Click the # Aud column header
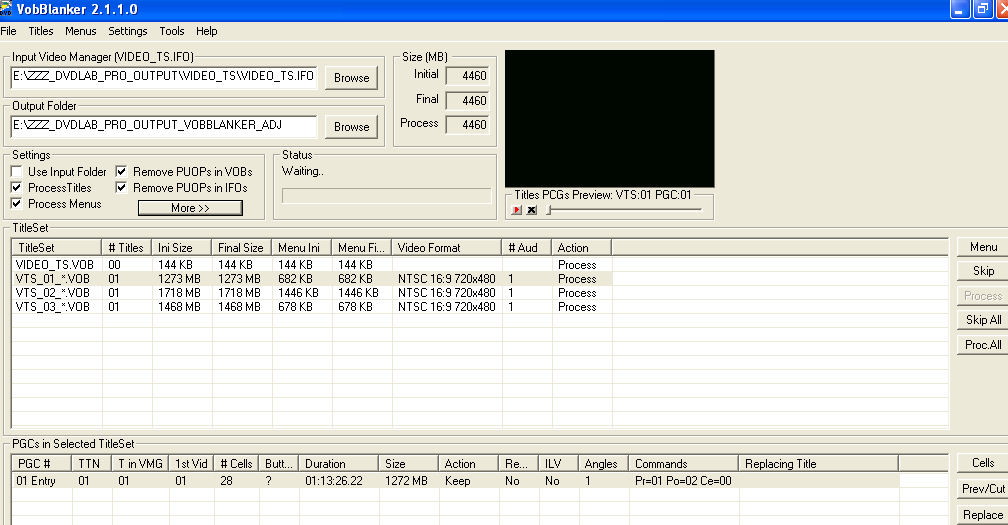The image size is (1008, 525). (x=526, y=247)
